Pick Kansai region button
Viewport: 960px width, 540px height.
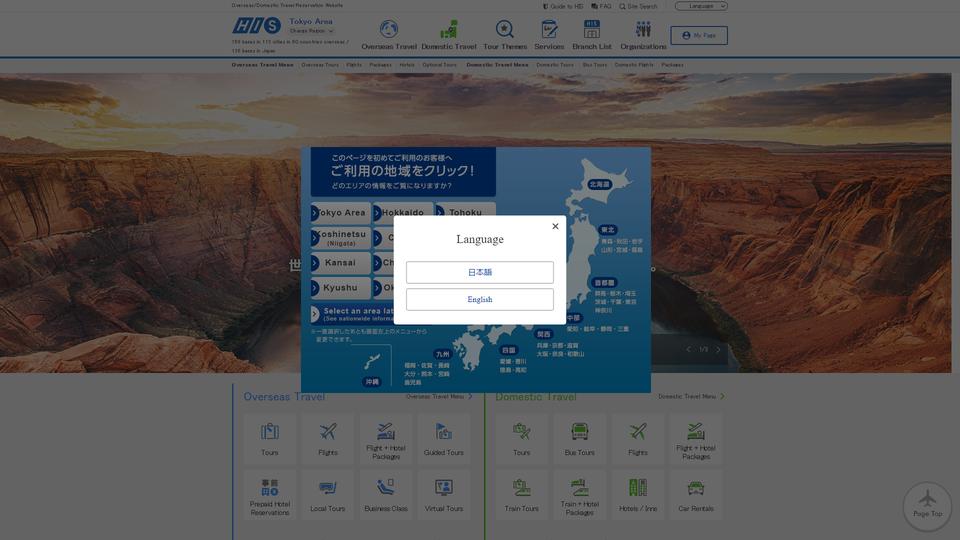[x=340, y=263]
